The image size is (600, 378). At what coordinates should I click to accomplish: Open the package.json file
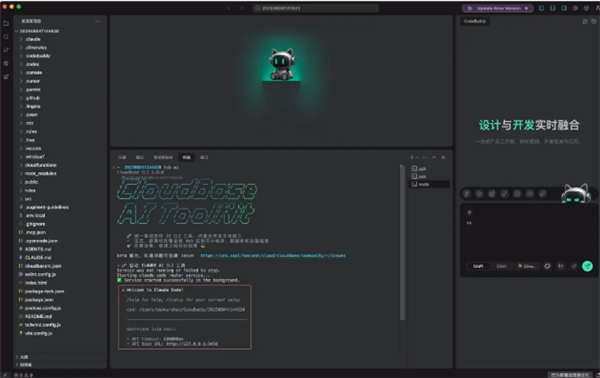(59, 300)
